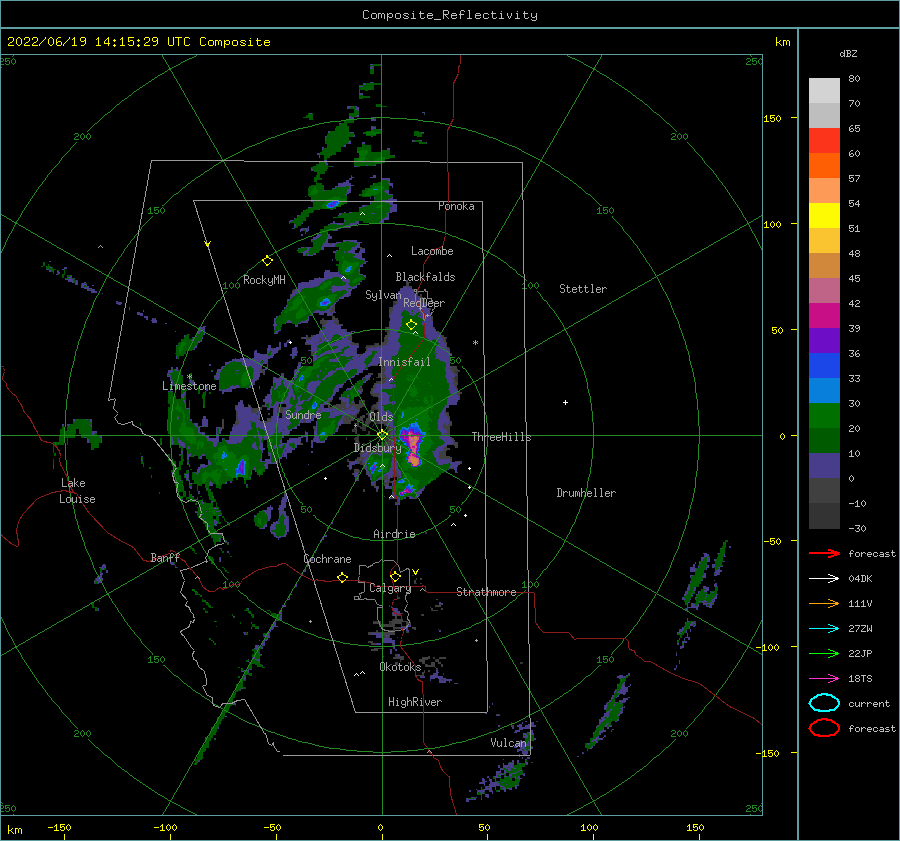Click the white 04DK arrow legend icon

point(824,578)
